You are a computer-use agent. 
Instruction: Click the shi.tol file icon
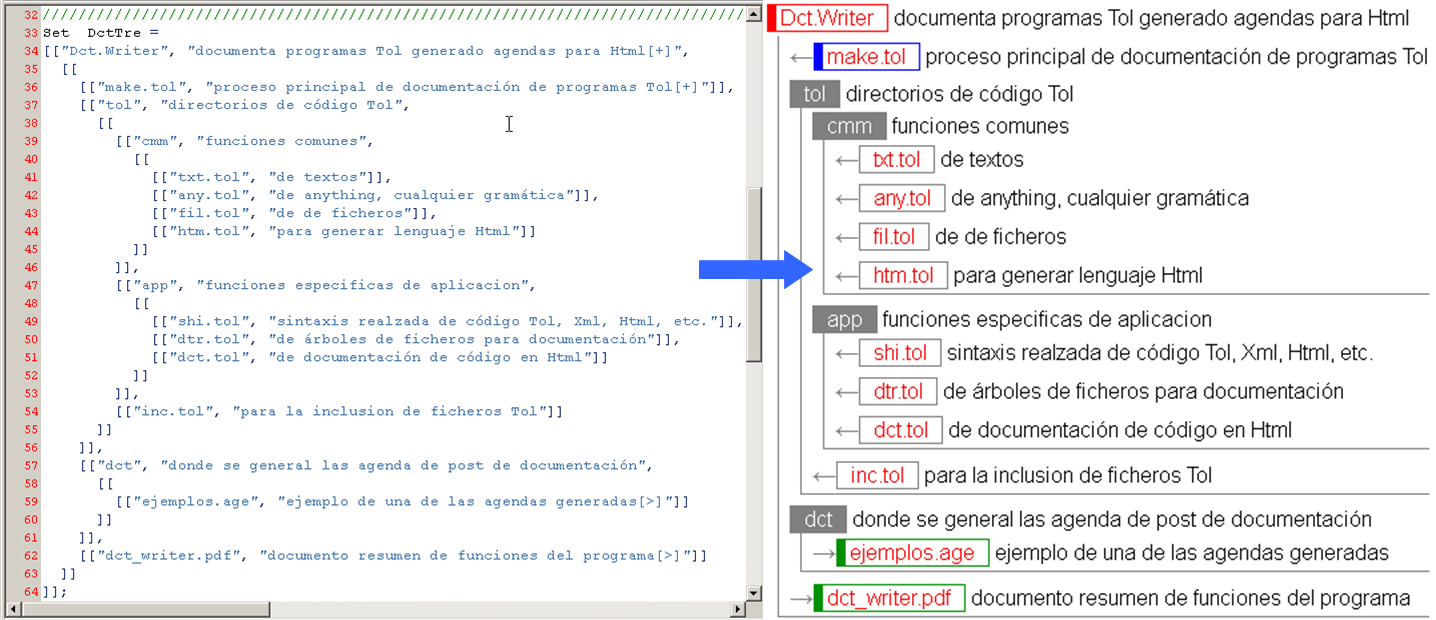pos(899,352)
